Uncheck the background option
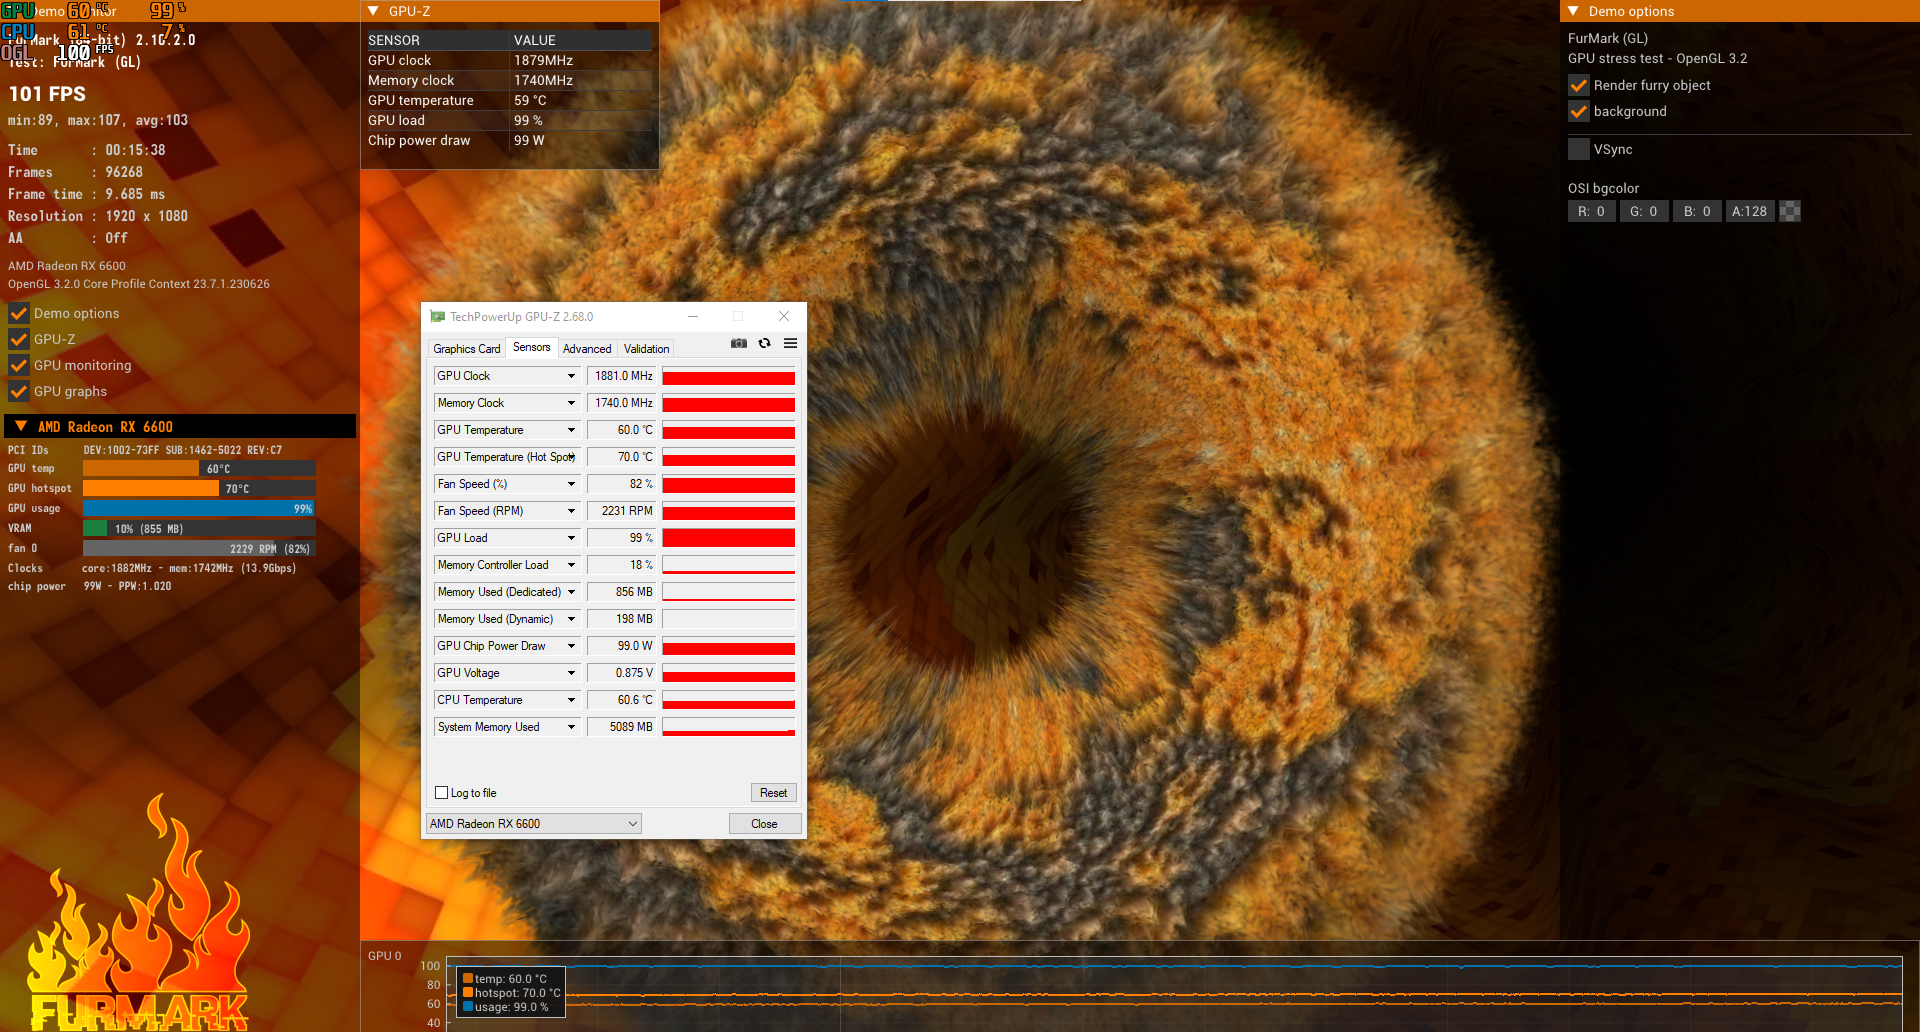Screen dimensions: 1920x1032 (1579, 111)
